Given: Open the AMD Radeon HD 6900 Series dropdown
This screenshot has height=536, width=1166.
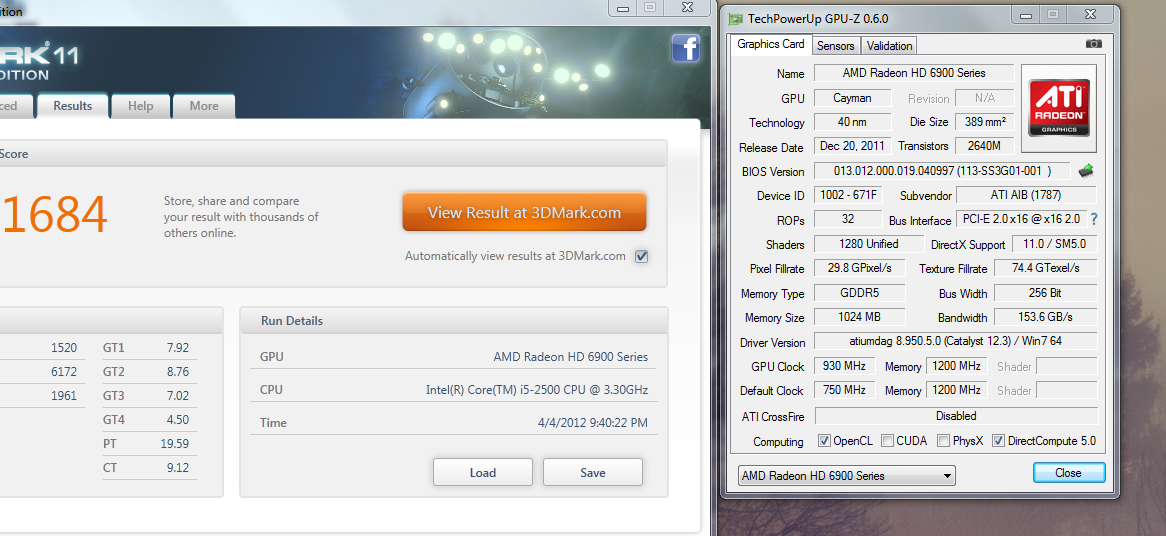Looking at the screenshot, I should point(846,476).
